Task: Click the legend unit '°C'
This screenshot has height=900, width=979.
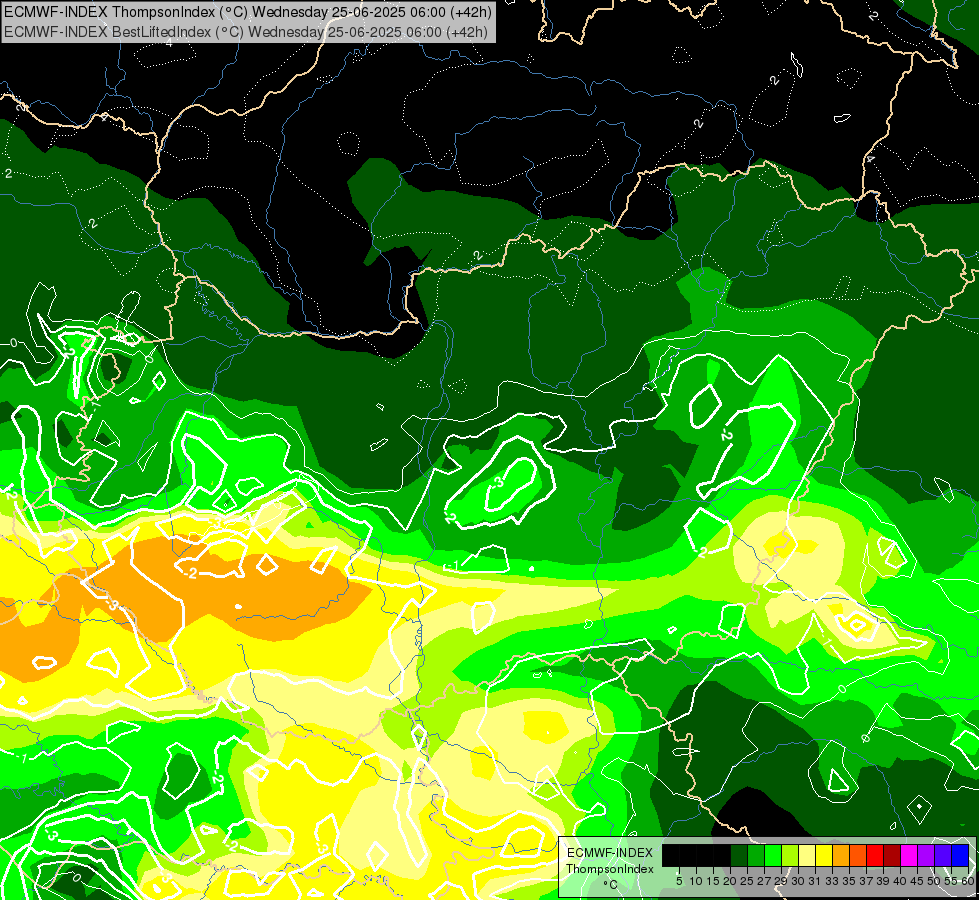Action: coord(611,885)
